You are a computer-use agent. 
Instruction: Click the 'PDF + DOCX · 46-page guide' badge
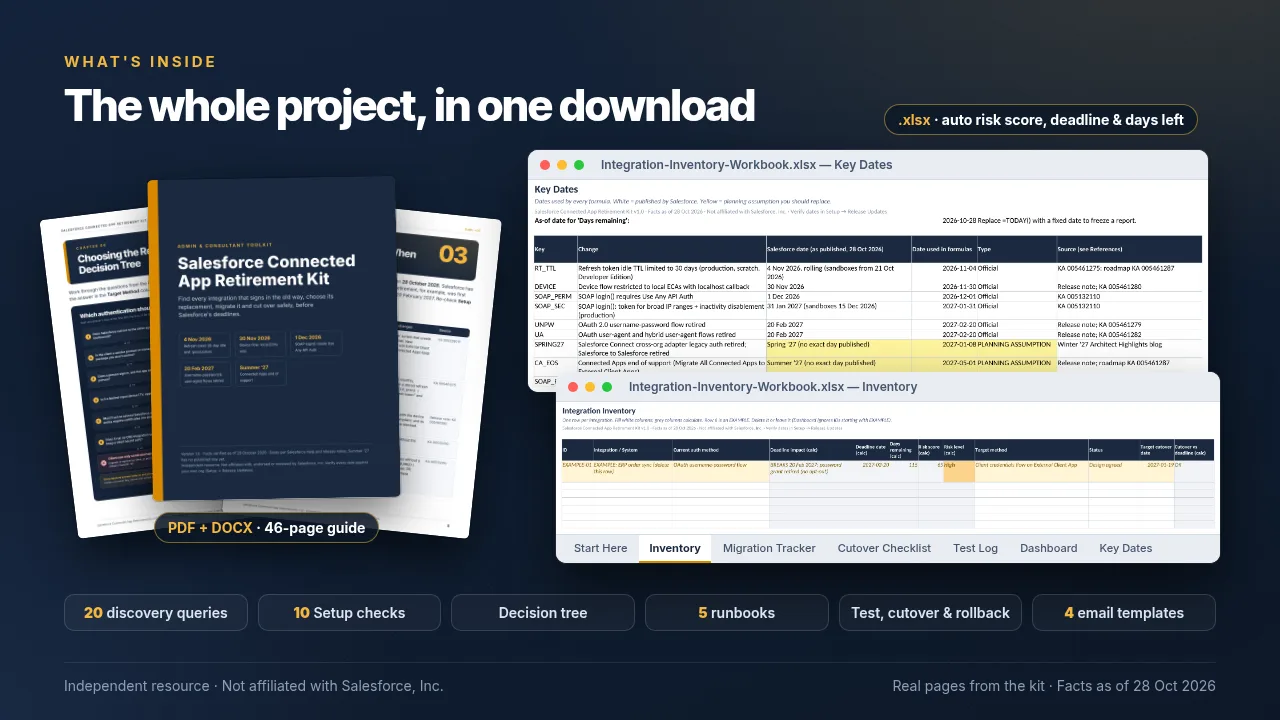(266, 528)
